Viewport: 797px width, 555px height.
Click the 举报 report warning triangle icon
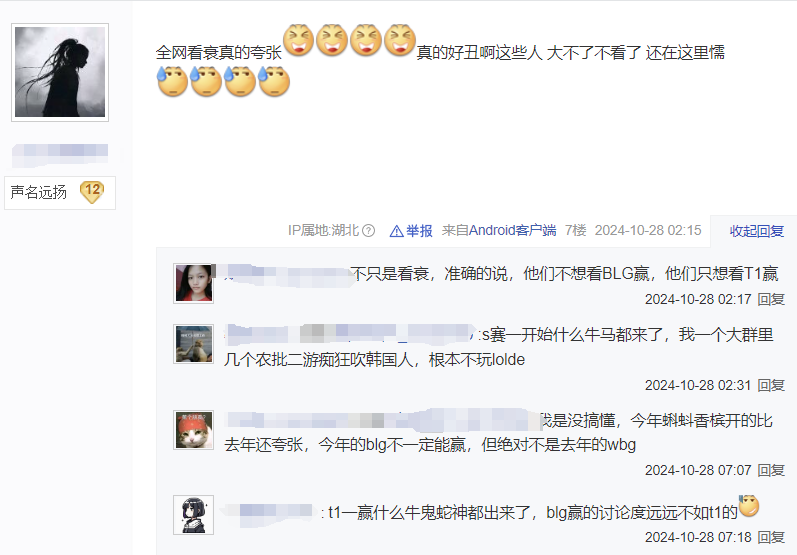tap(396, 231)
